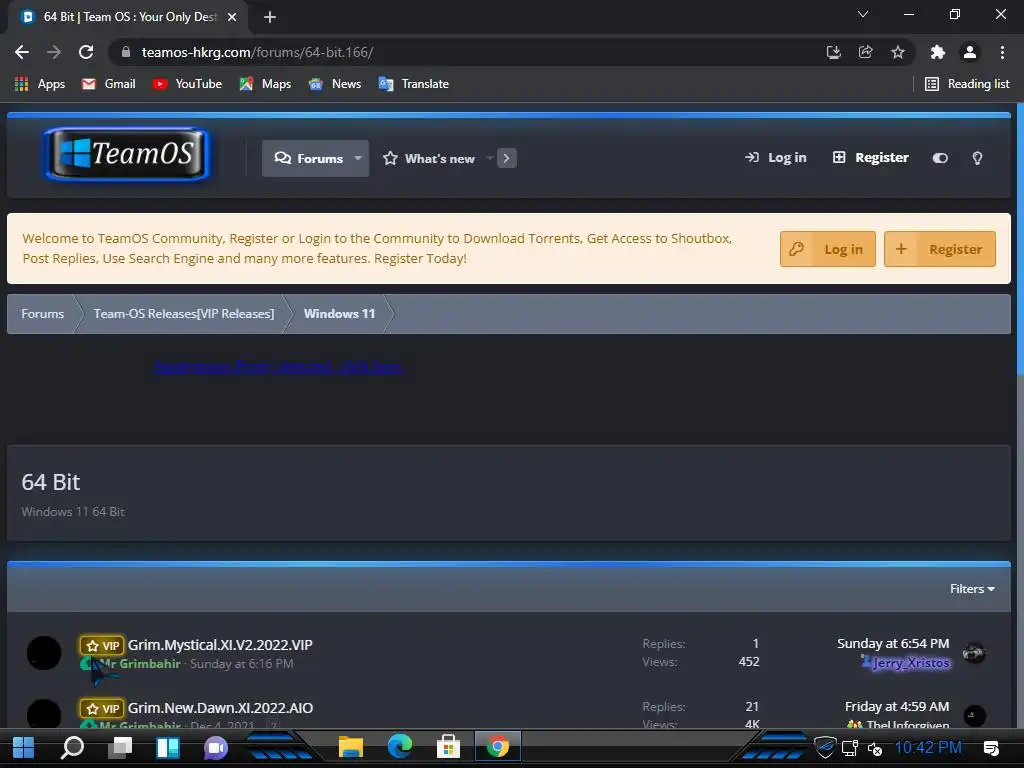Click Jerry_Xristos small avatar thumbnail
The image size is (1024, 768).
[974, 652]
